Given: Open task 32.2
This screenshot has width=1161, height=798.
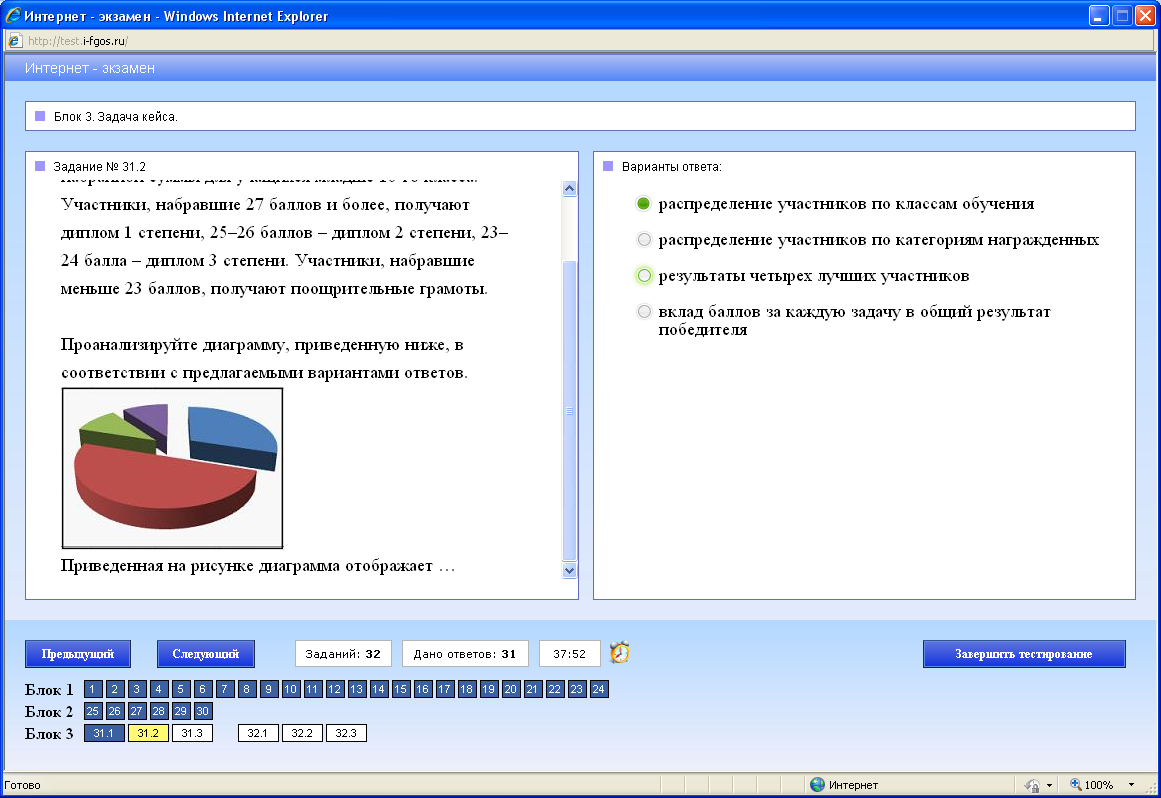Looking at the screenshot, I should click(x=302, y=734).
